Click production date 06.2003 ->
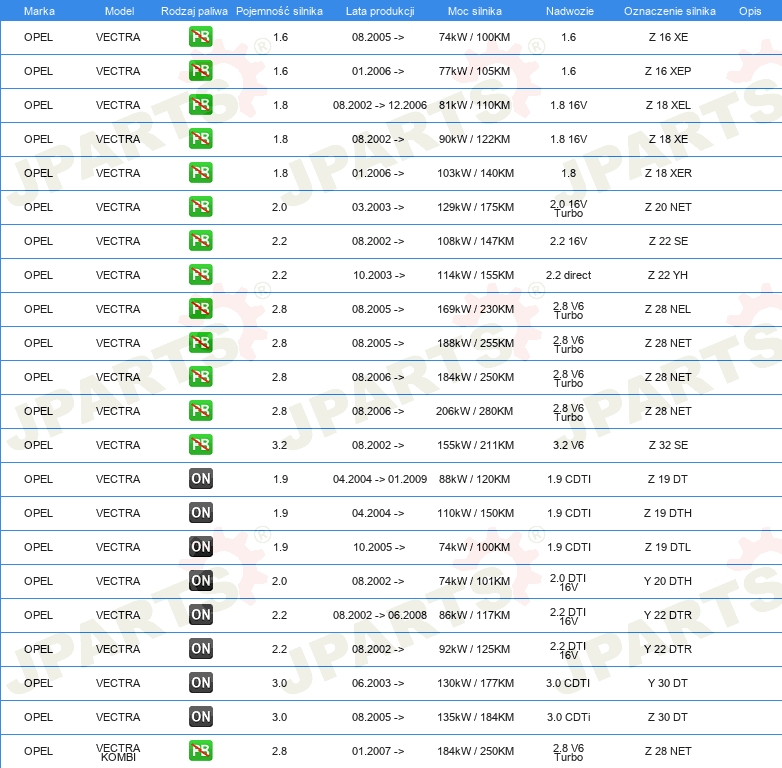Viewport: 782px width, 768px height. click(378, 683)
